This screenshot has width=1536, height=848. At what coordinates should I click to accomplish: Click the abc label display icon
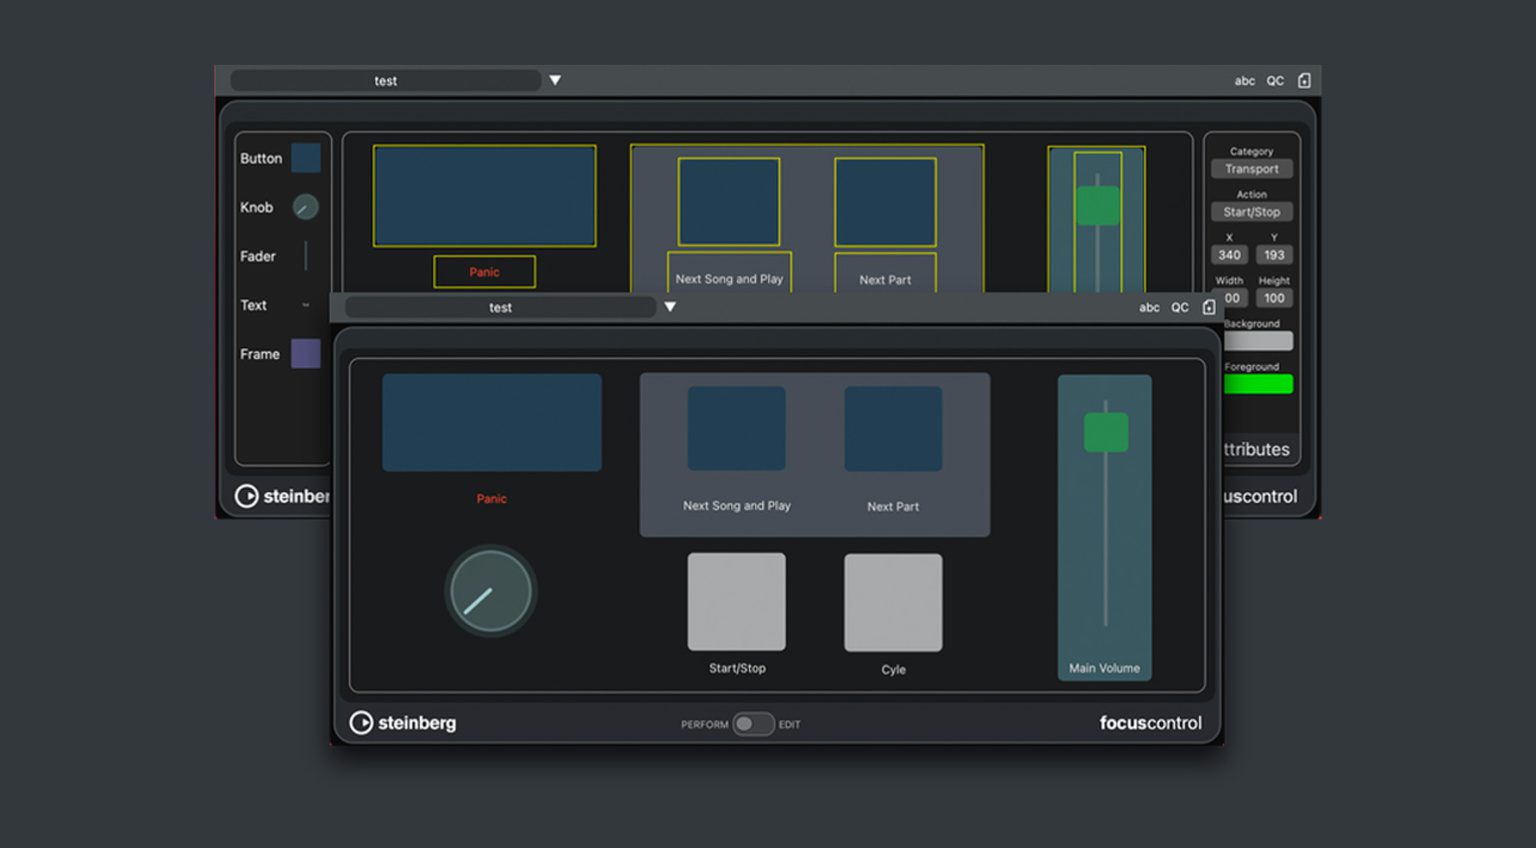[x=1150, y=307]
